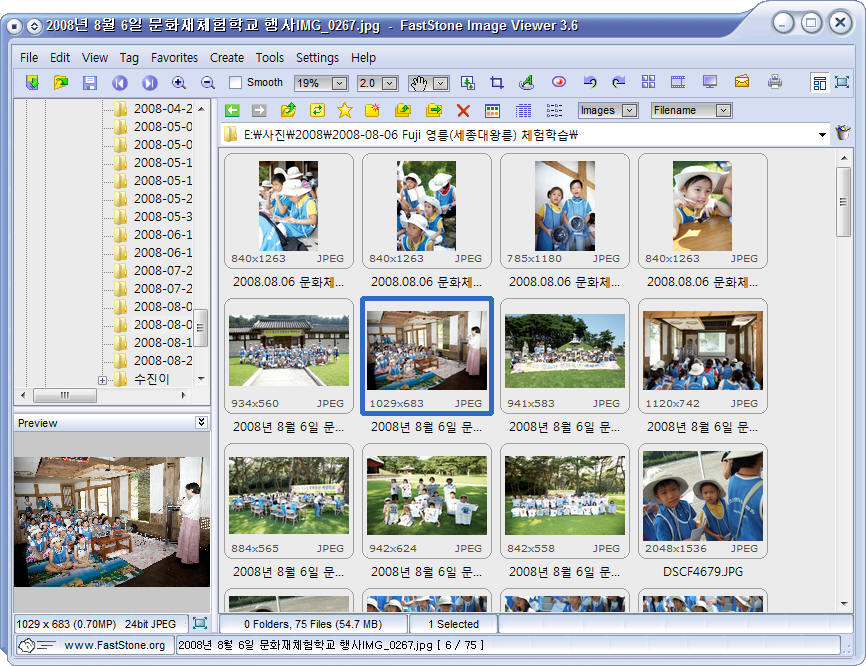Click the folder tree scroll up arrow
The width and height of the screenshot is (866, 666).
tap(201, 109)
